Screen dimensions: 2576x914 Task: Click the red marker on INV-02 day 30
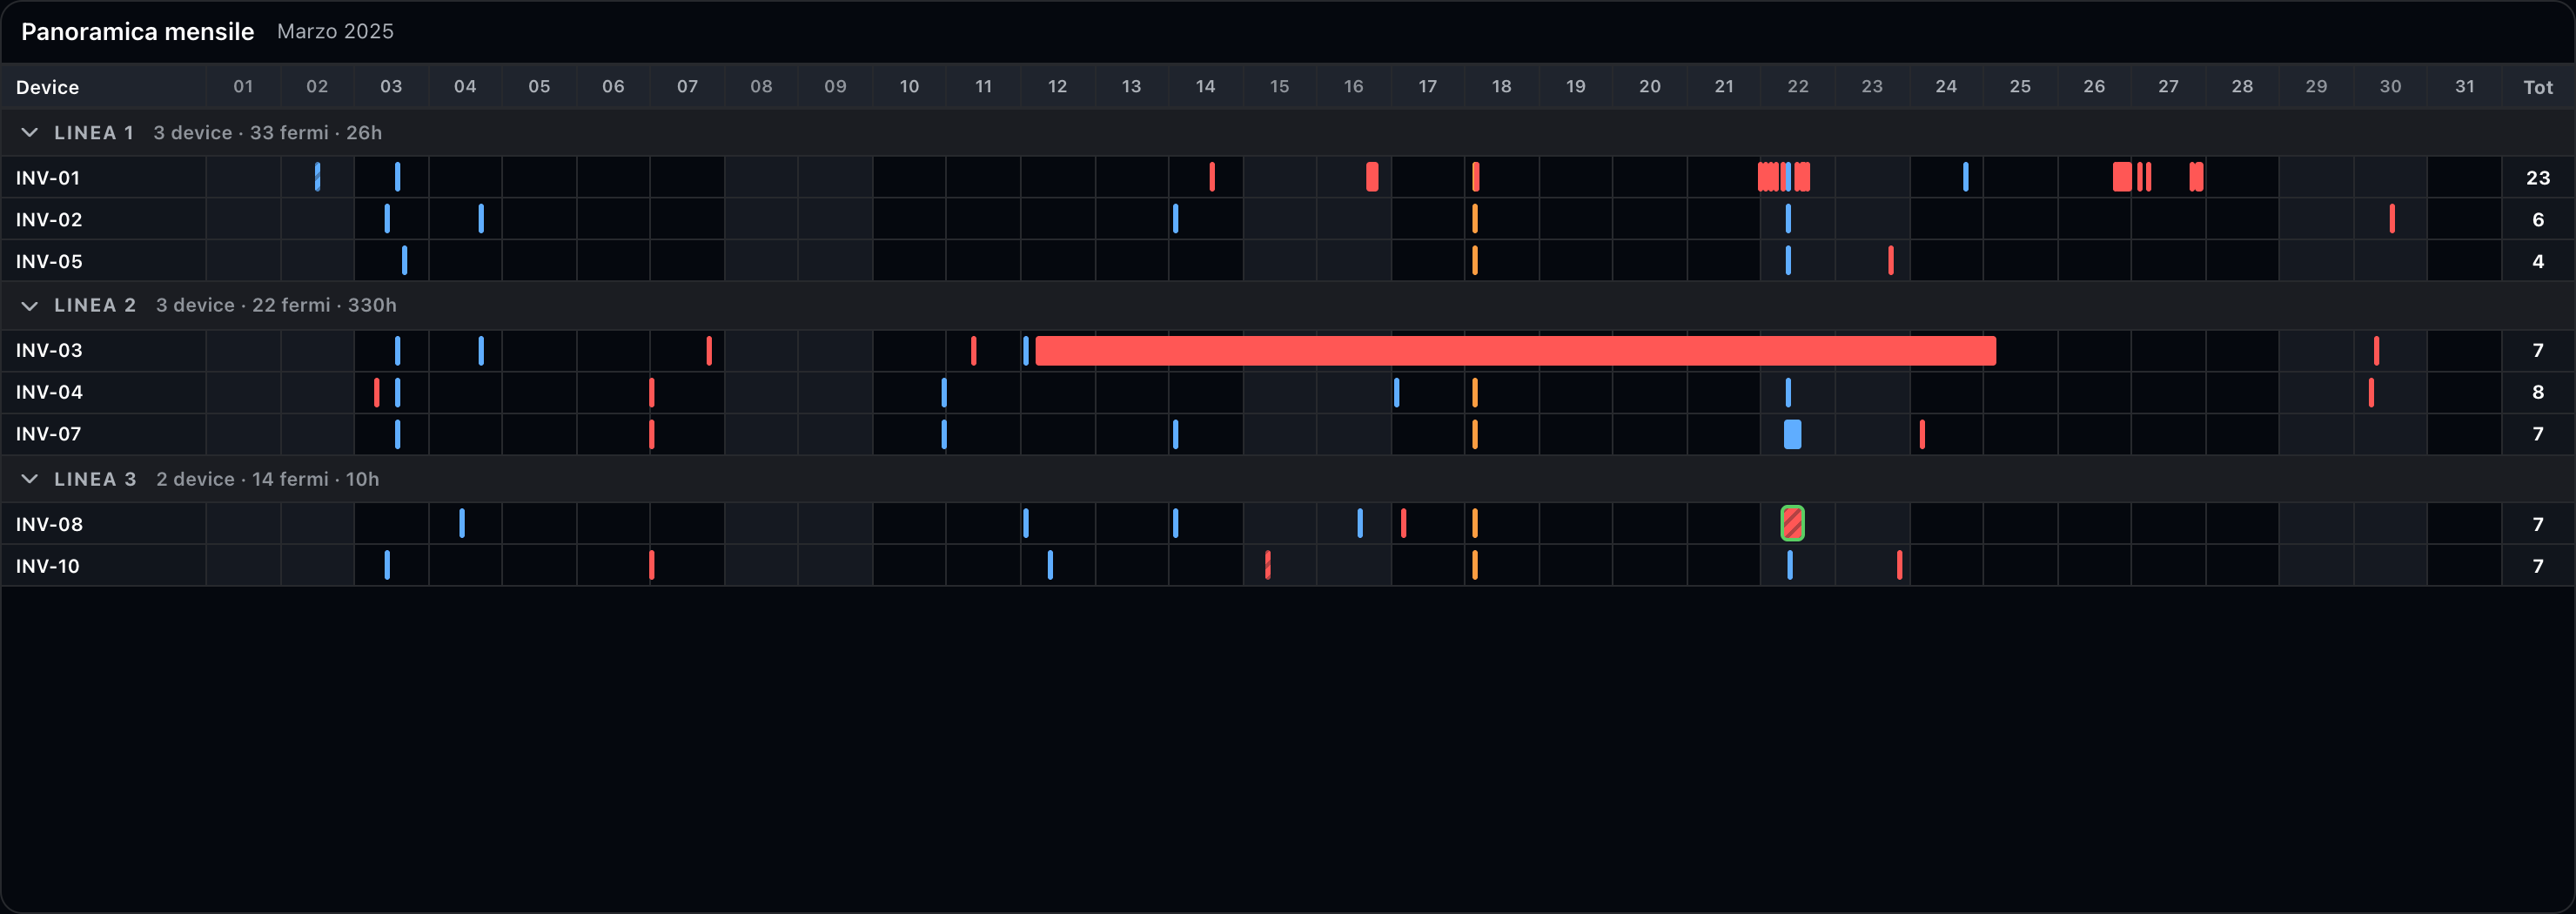[x=2392, y=219]
